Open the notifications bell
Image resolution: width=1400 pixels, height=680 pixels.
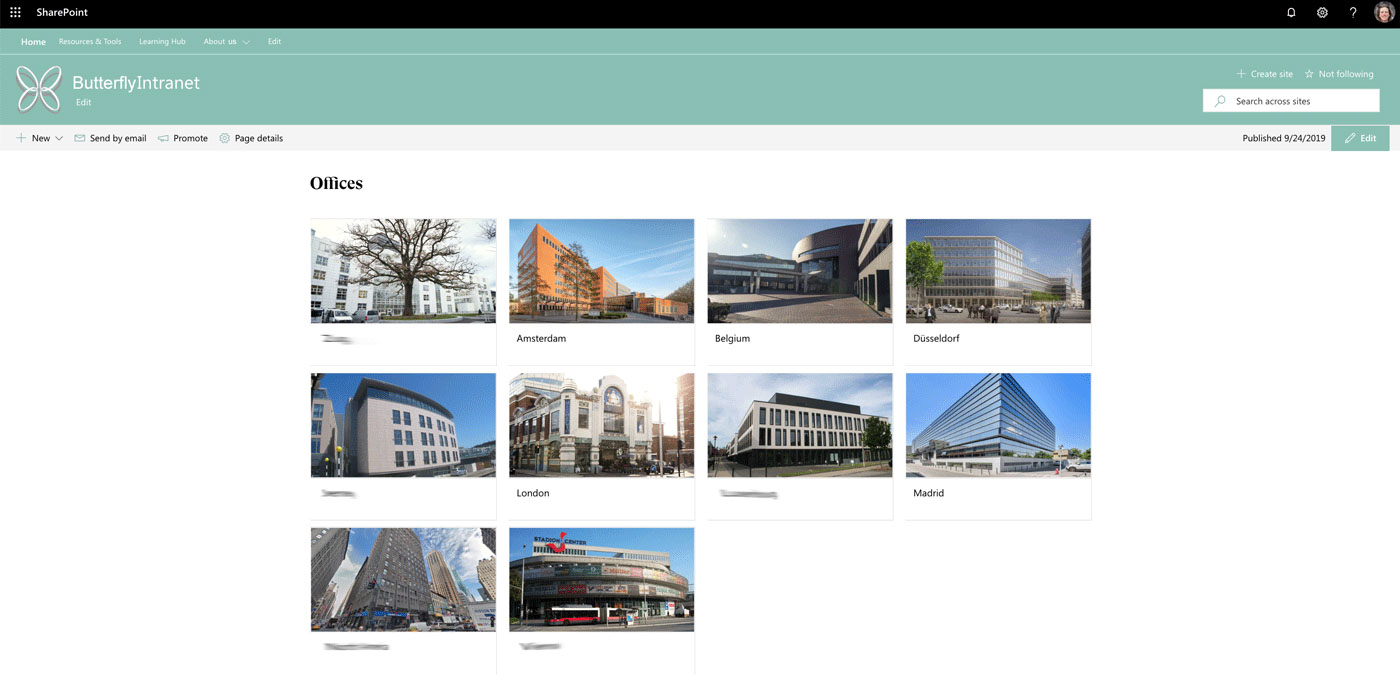(1291, 12)
